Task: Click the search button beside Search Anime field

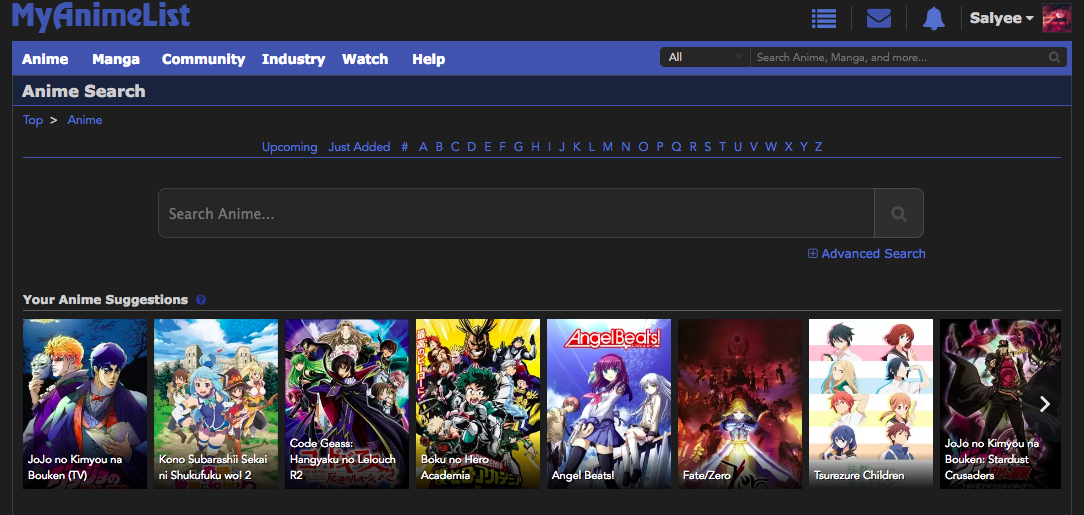Action: (x=899, y=213)
